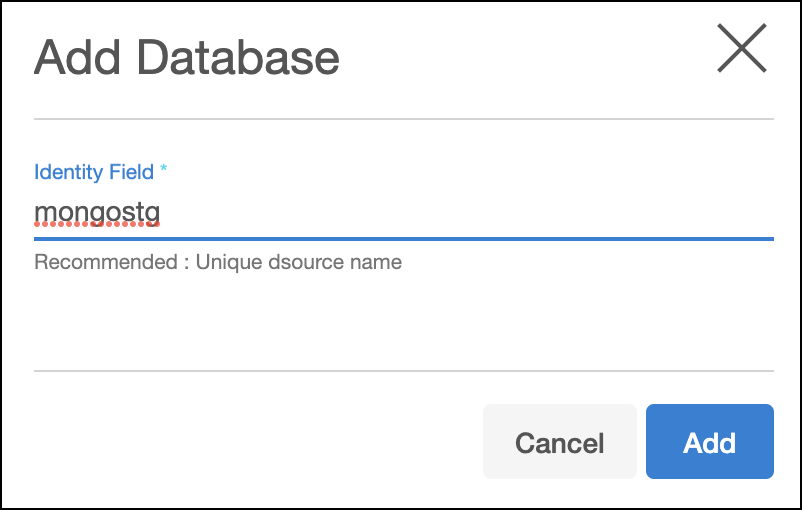Click the Identity Field label
This screenshot has height=510, width=802.
(x=94, y=172)
